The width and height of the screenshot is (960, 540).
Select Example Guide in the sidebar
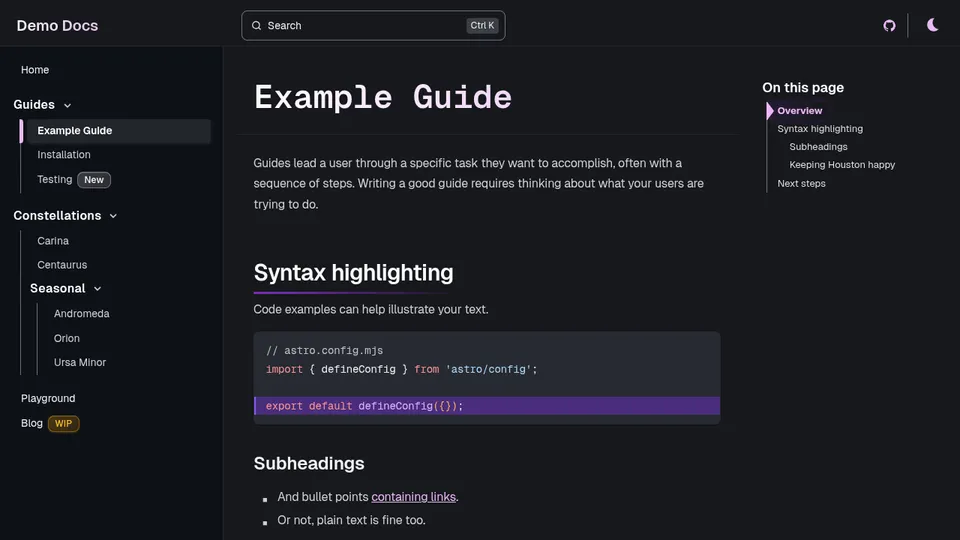pos(75,131)
